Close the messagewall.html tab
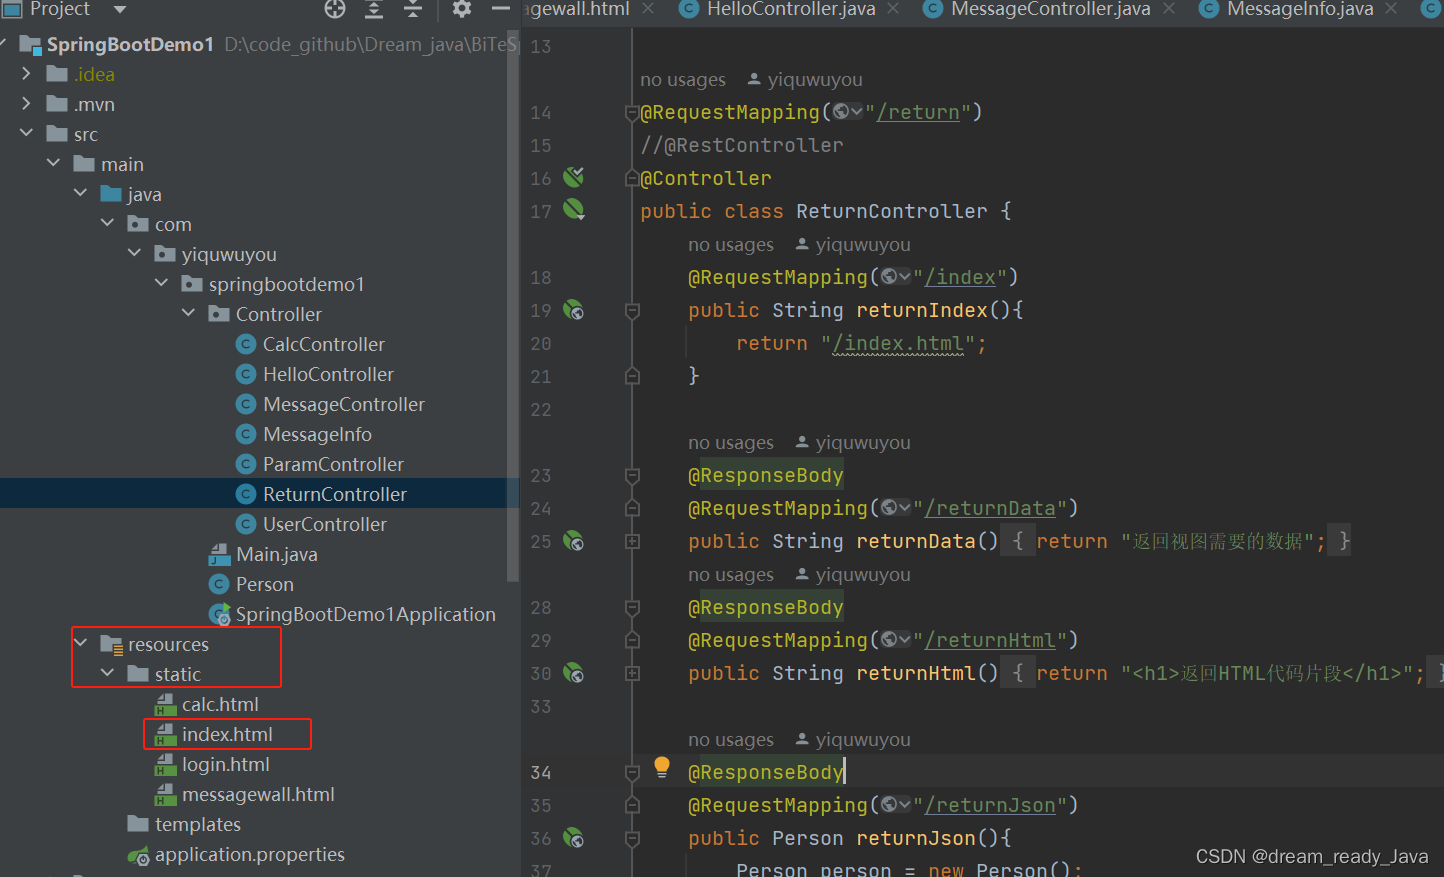This screenshot has height=877, width=1444. [x=647, y=9]
